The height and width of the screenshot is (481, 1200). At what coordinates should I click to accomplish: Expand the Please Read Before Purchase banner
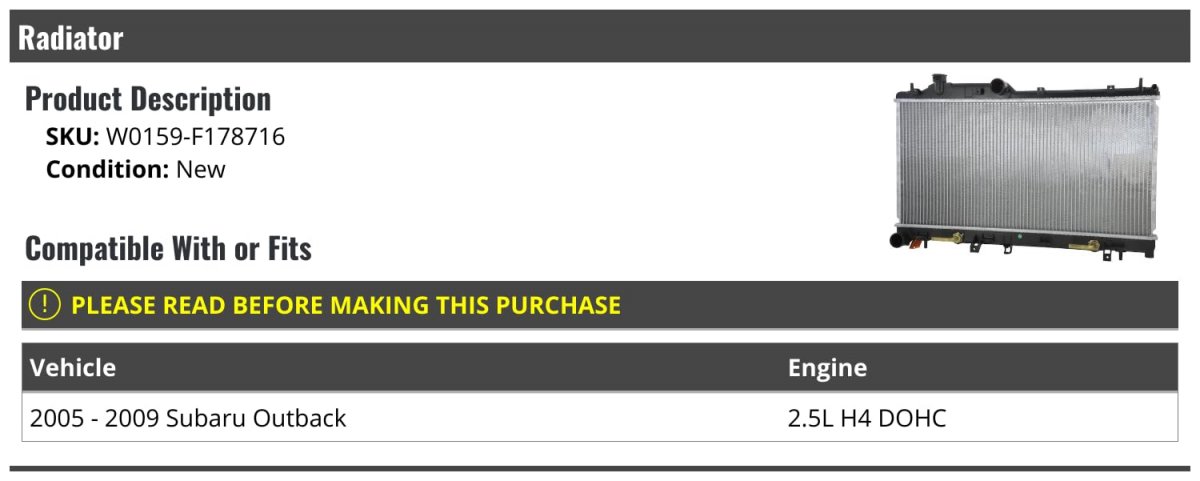tap(600, 305)
